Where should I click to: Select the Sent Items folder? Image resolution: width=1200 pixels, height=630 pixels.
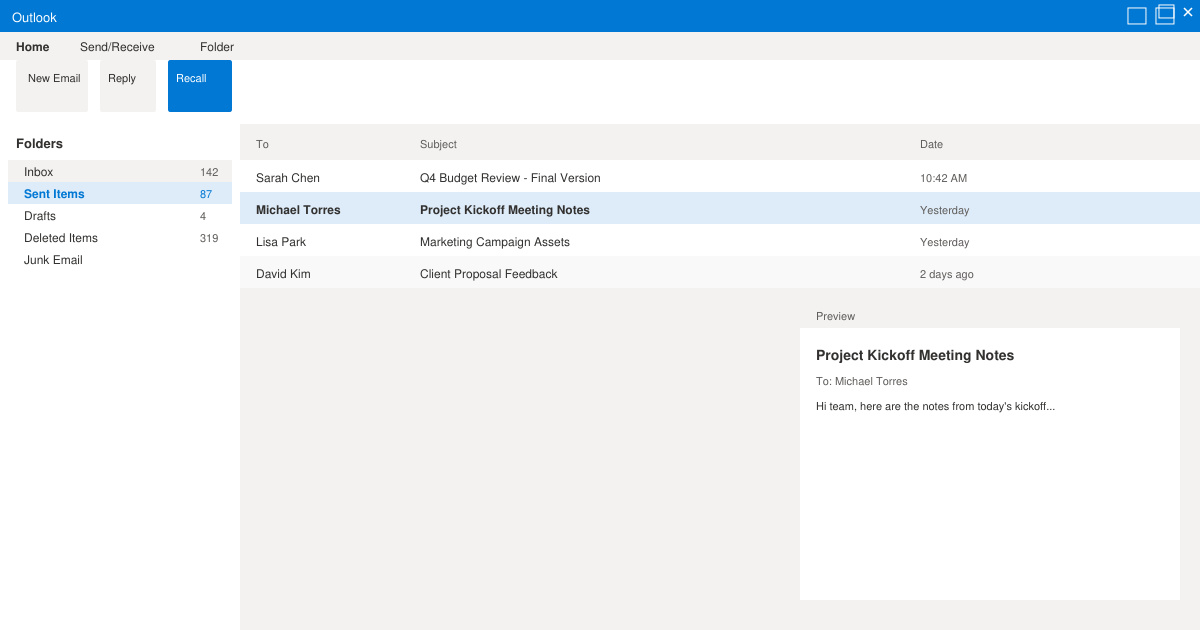(x=120, y=194)
